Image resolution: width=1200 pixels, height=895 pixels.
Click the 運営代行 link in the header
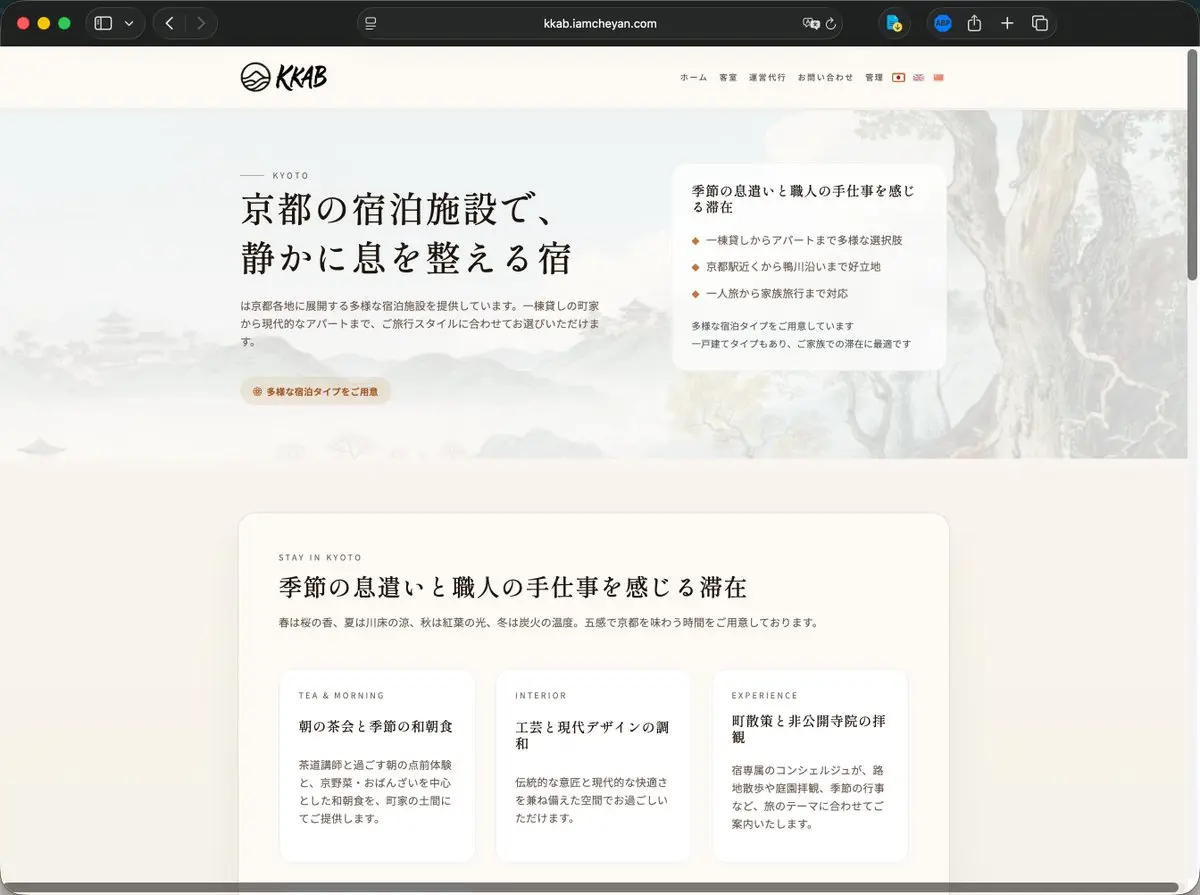click(x=767, y=77)
